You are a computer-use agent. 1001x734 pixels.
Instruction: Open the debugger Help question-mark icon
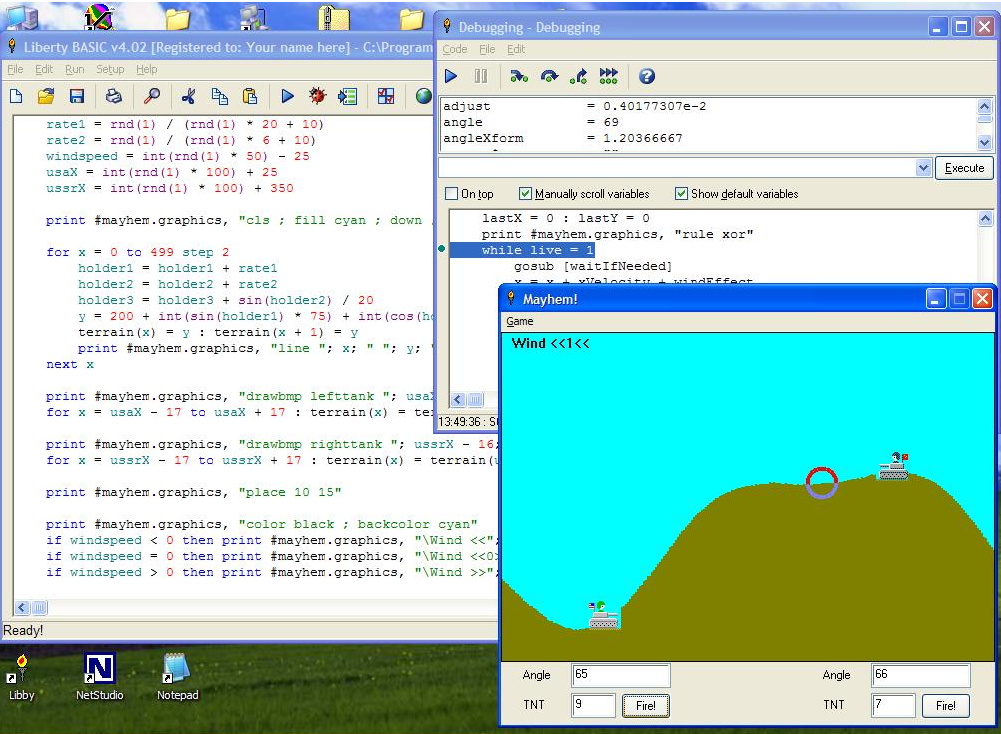coord(646,76)
